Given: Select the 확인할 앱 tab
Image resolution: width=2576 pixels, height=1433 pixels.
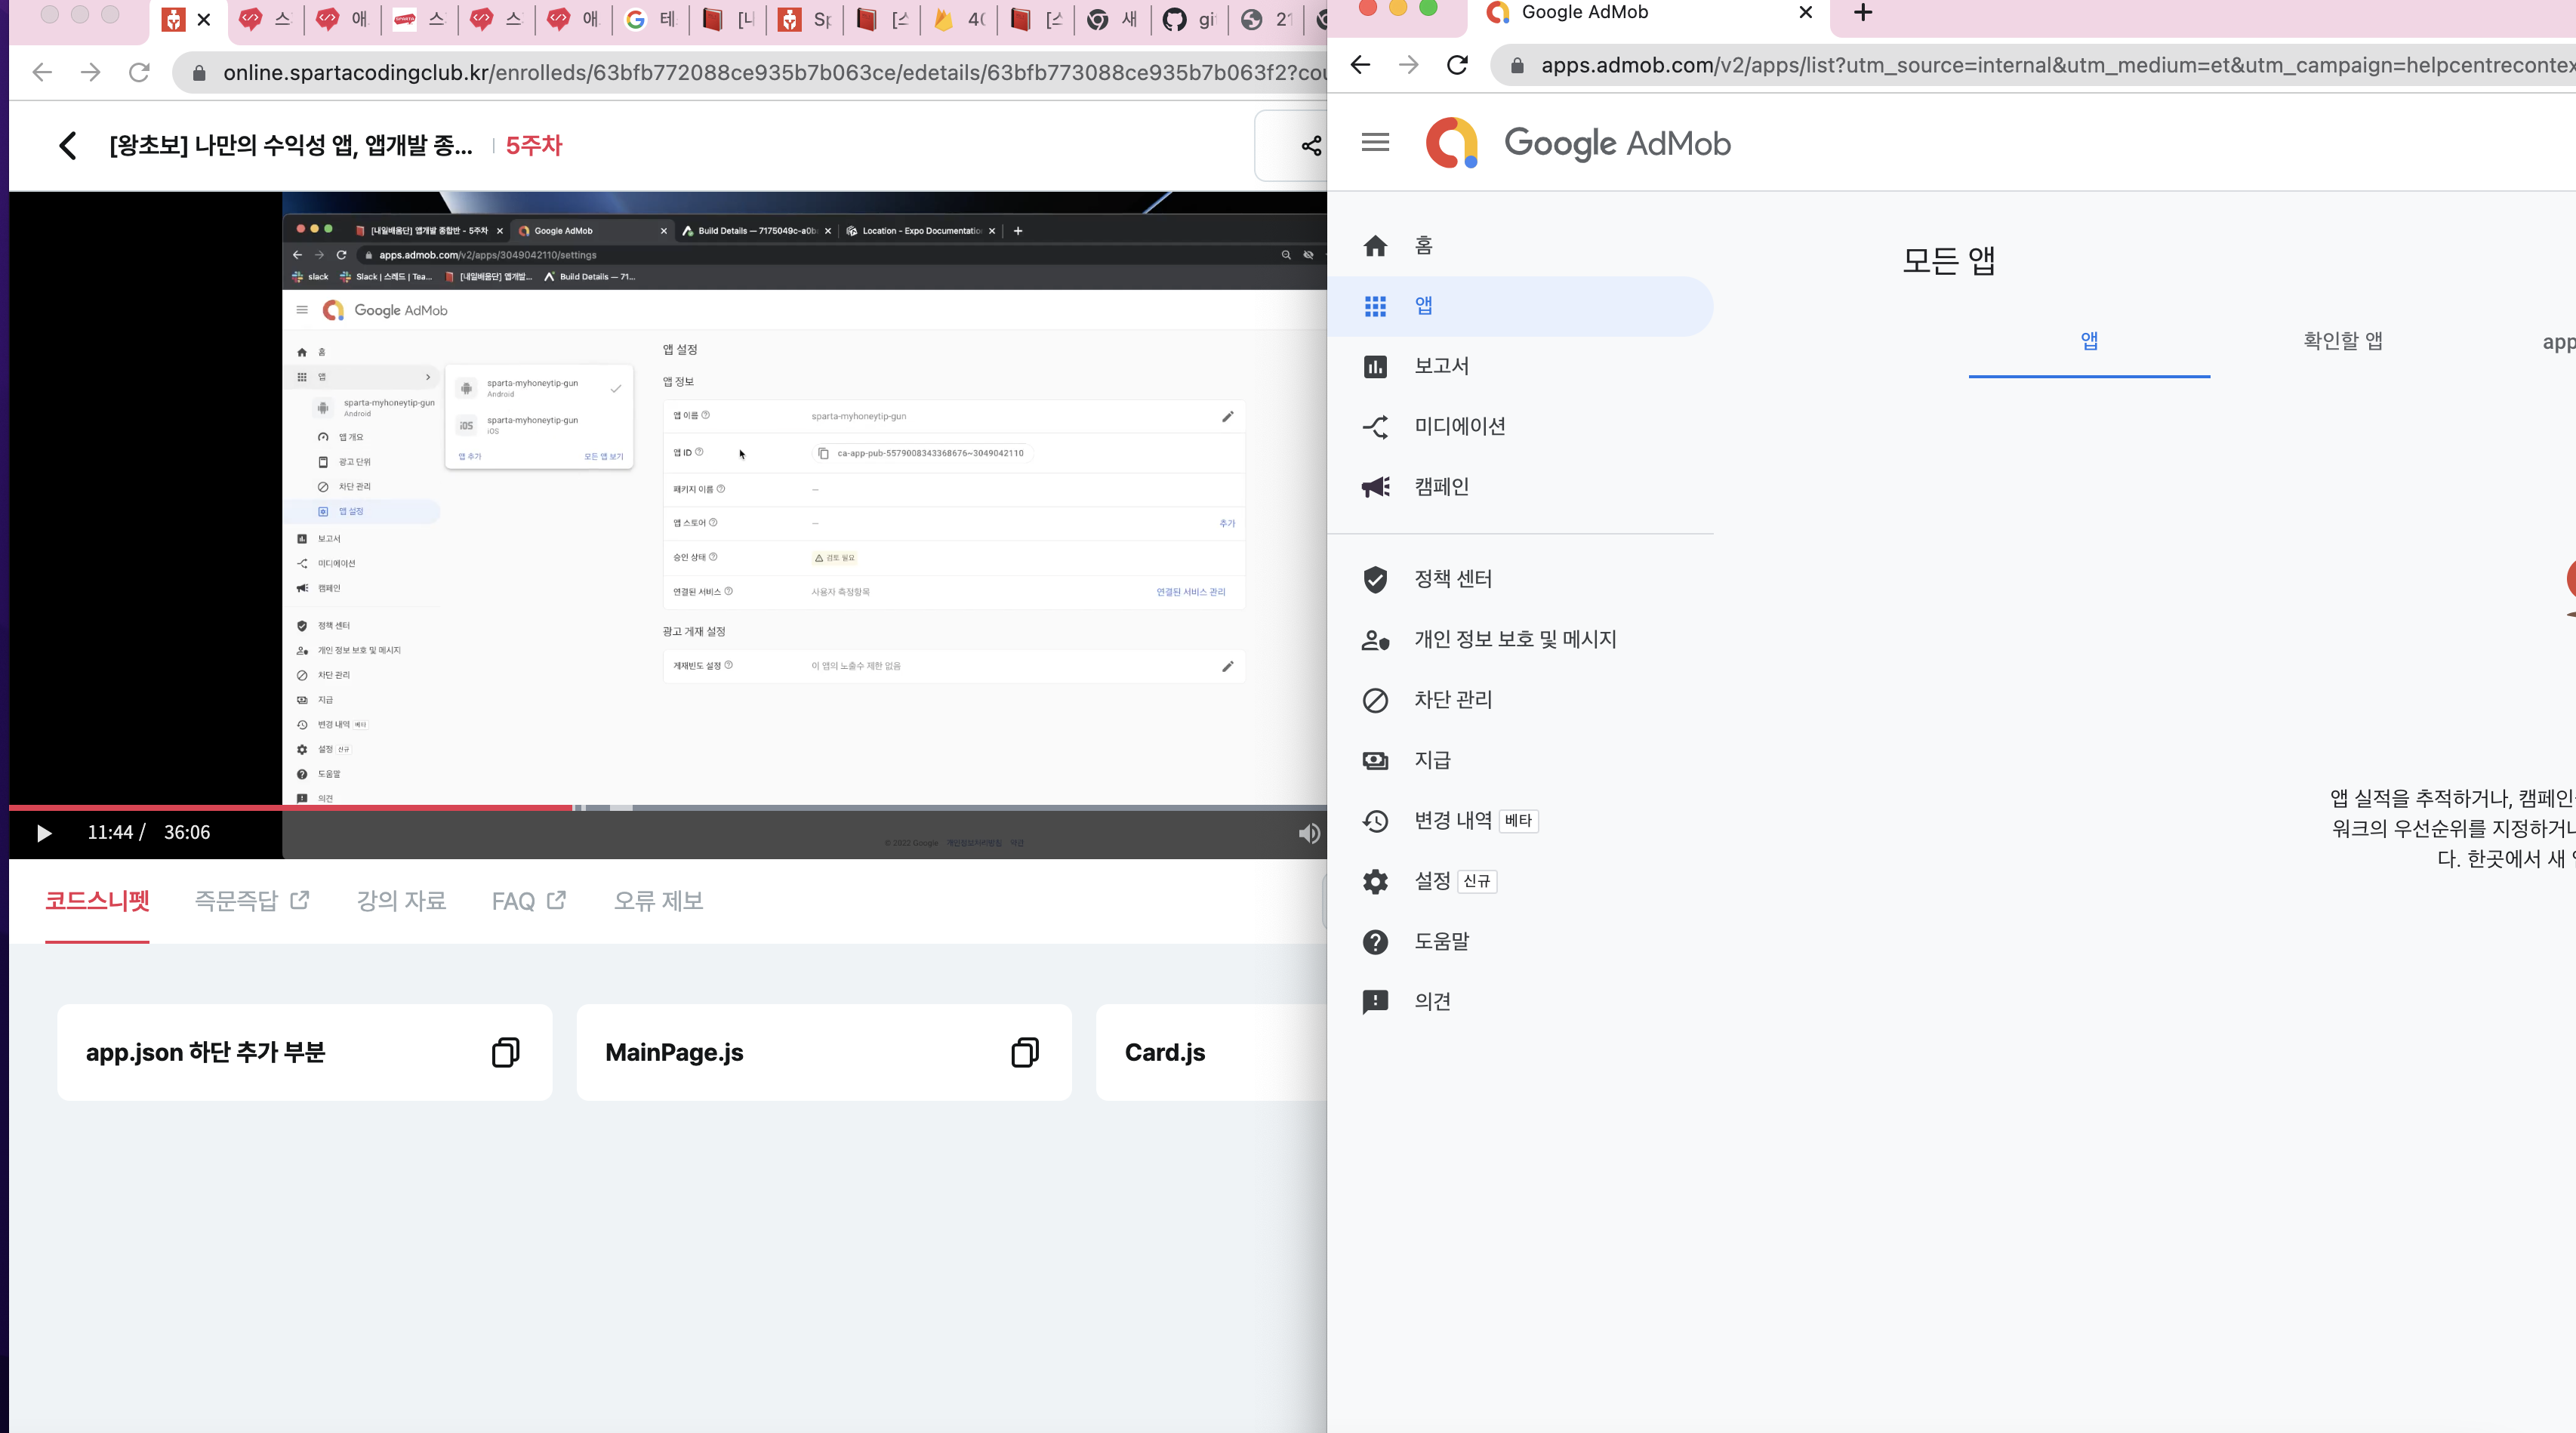Looking at the screenshot, I should [2342, 341].
